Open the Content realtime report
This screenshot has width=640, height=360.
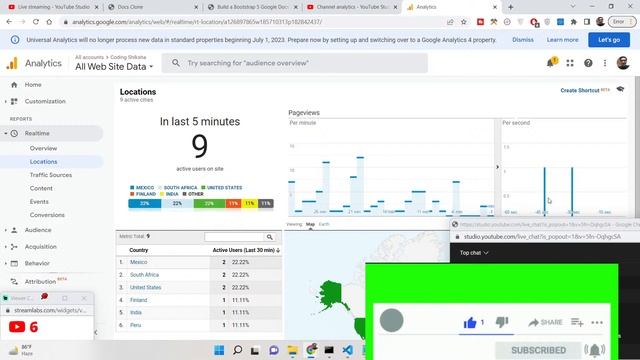41,188
